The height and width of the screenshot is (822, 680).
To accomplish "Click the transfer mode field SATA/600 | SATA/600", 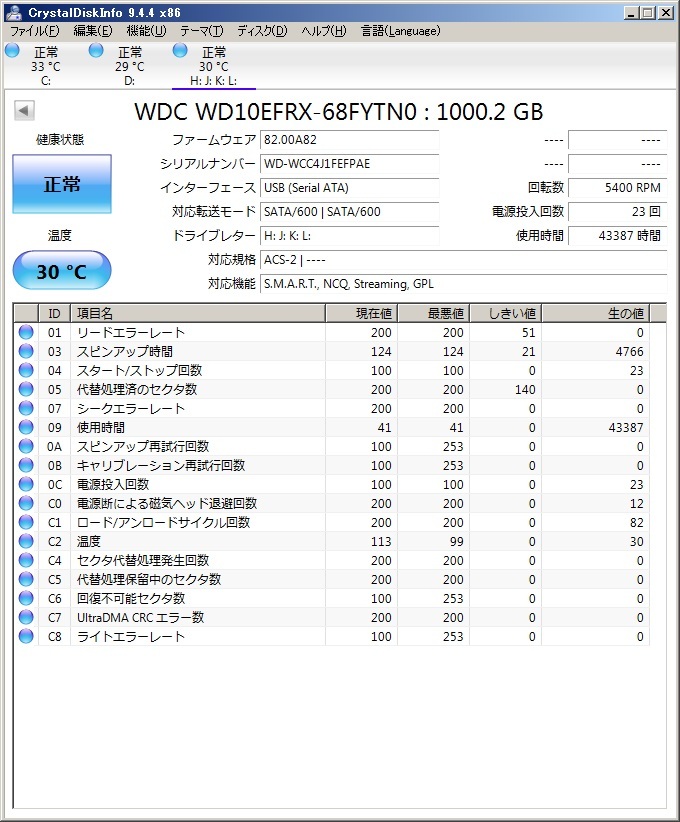I will pyautogui.click(x=350, y=212).
